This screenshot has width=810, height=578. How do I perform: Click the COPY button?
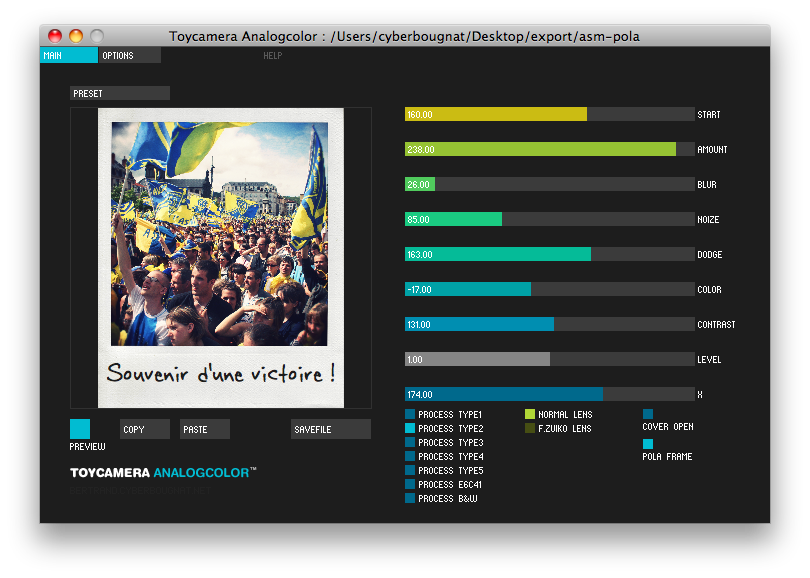pos(145,429)
